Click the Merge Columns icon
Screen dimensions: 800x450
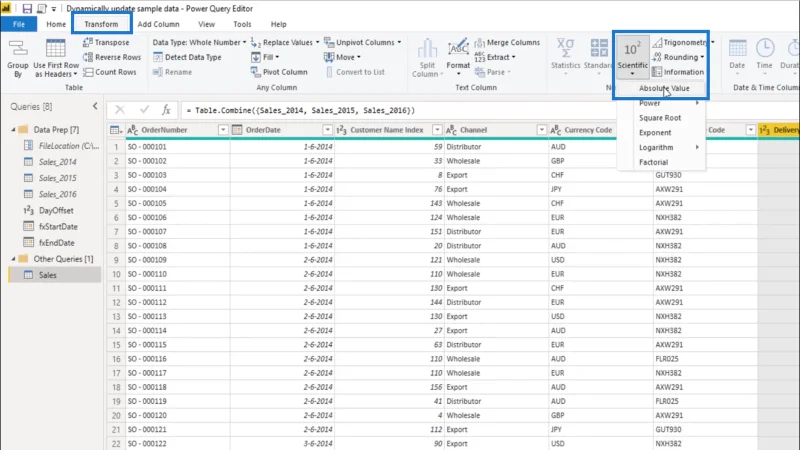click(480, 42)
